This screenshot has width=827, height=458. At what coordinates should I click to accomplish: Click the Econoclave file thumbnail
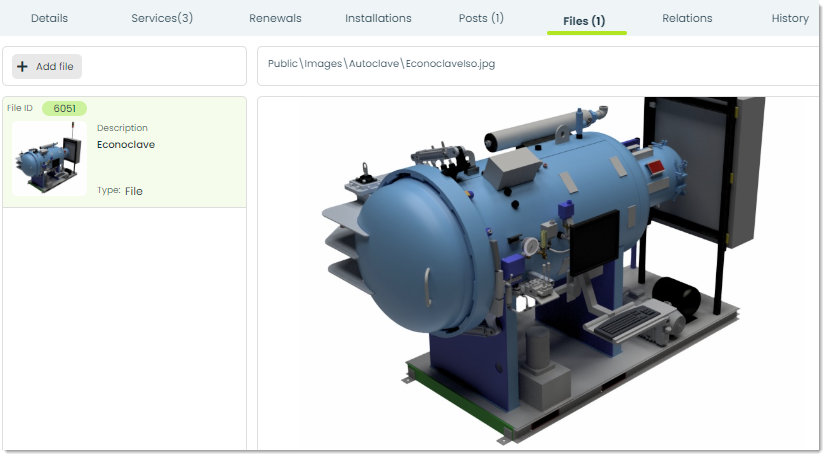(50, 158)
